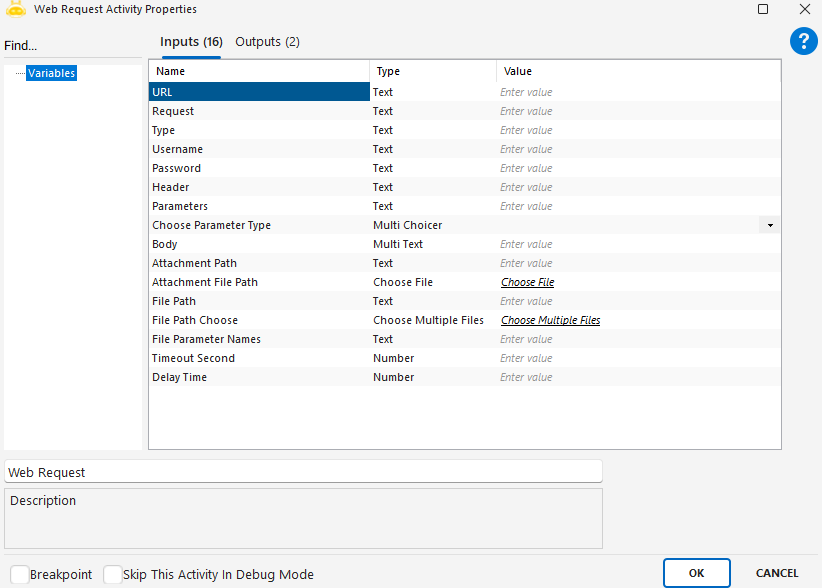Image resolution: width=822 pixels, height=588 pixels.
Task: Click the blue help question mark icon
Action: (x=804, y=41)
